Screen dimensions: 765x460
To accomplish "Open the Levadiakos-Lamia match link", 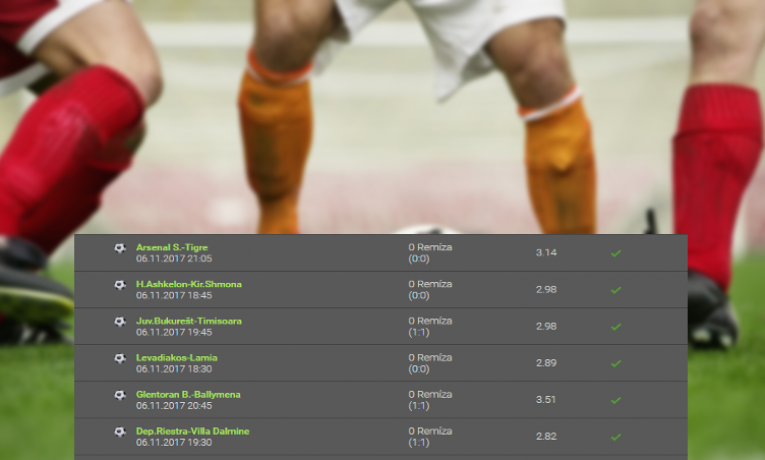I will point(177,358).
